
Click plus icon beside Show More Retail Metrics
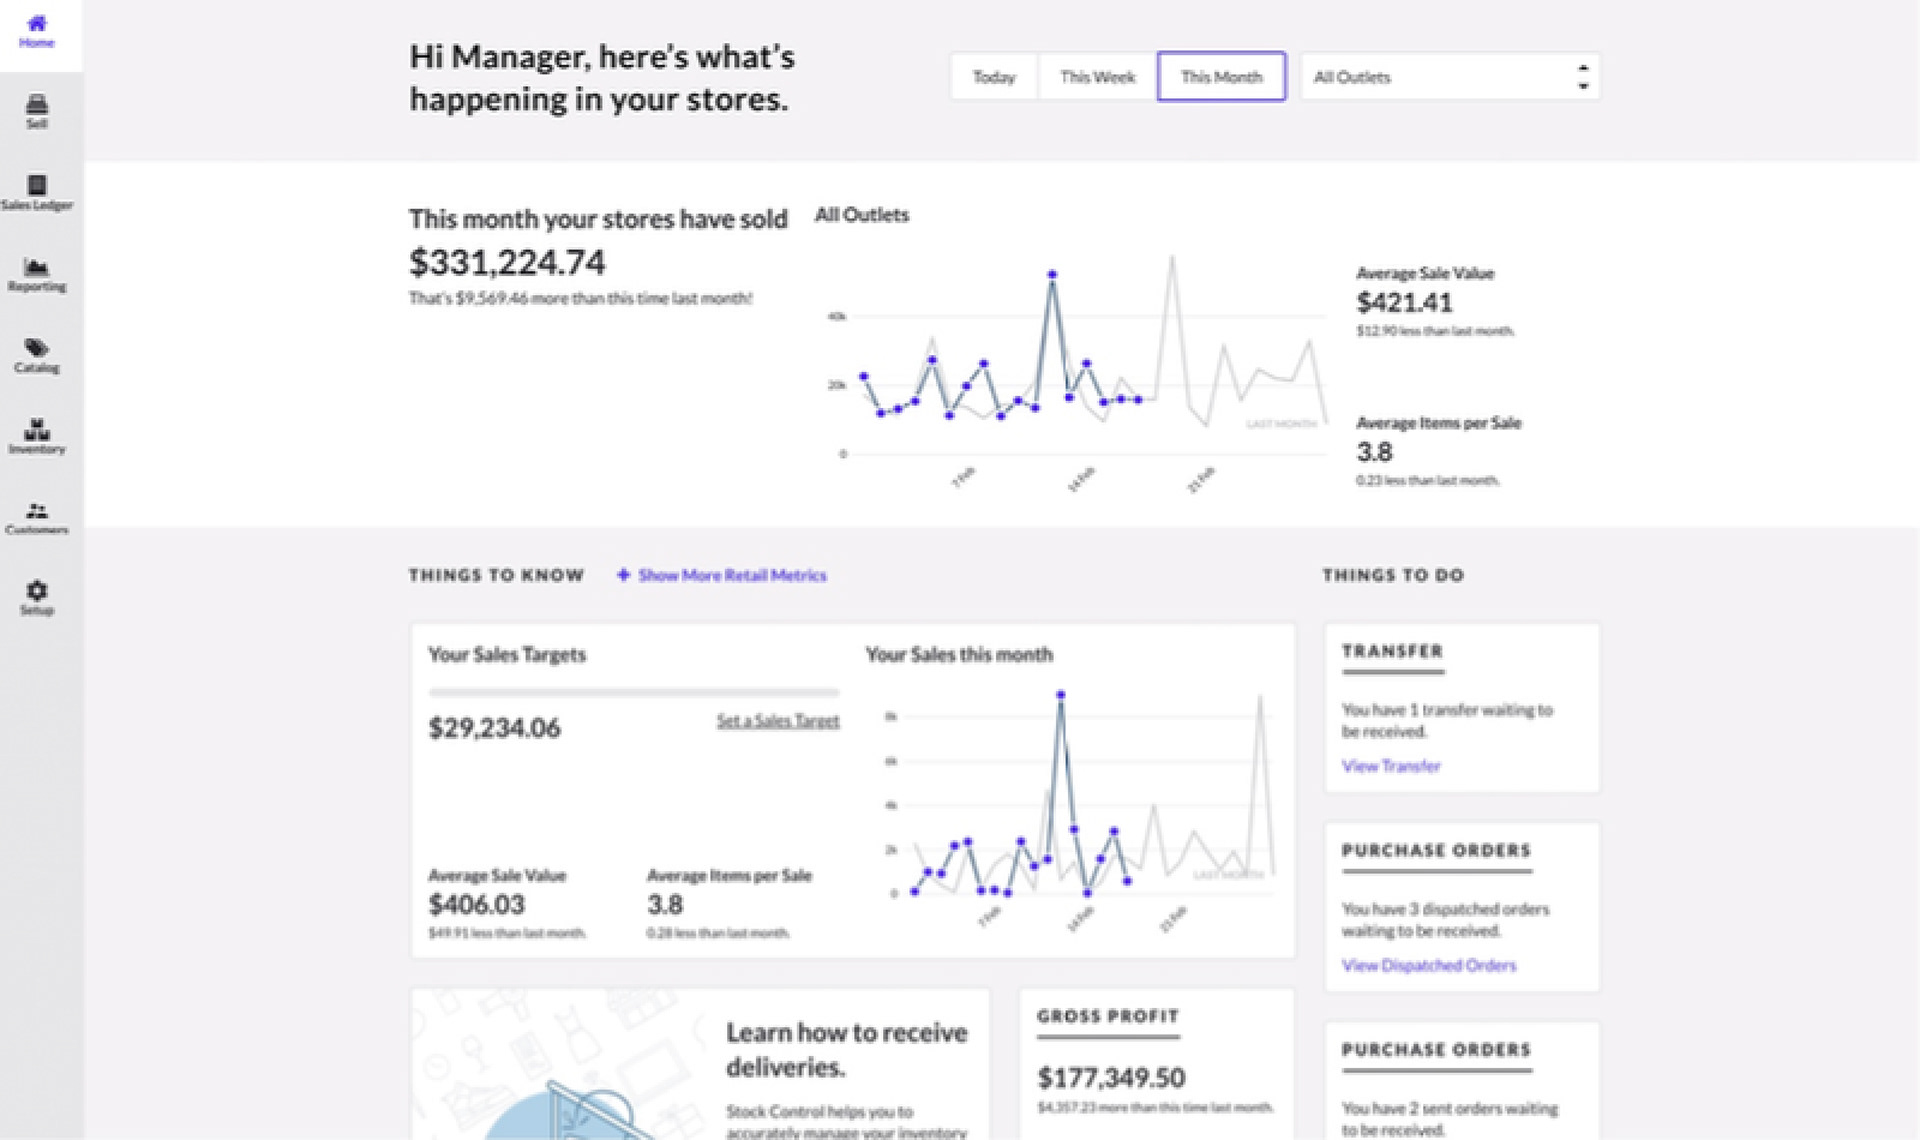(623, 575)
